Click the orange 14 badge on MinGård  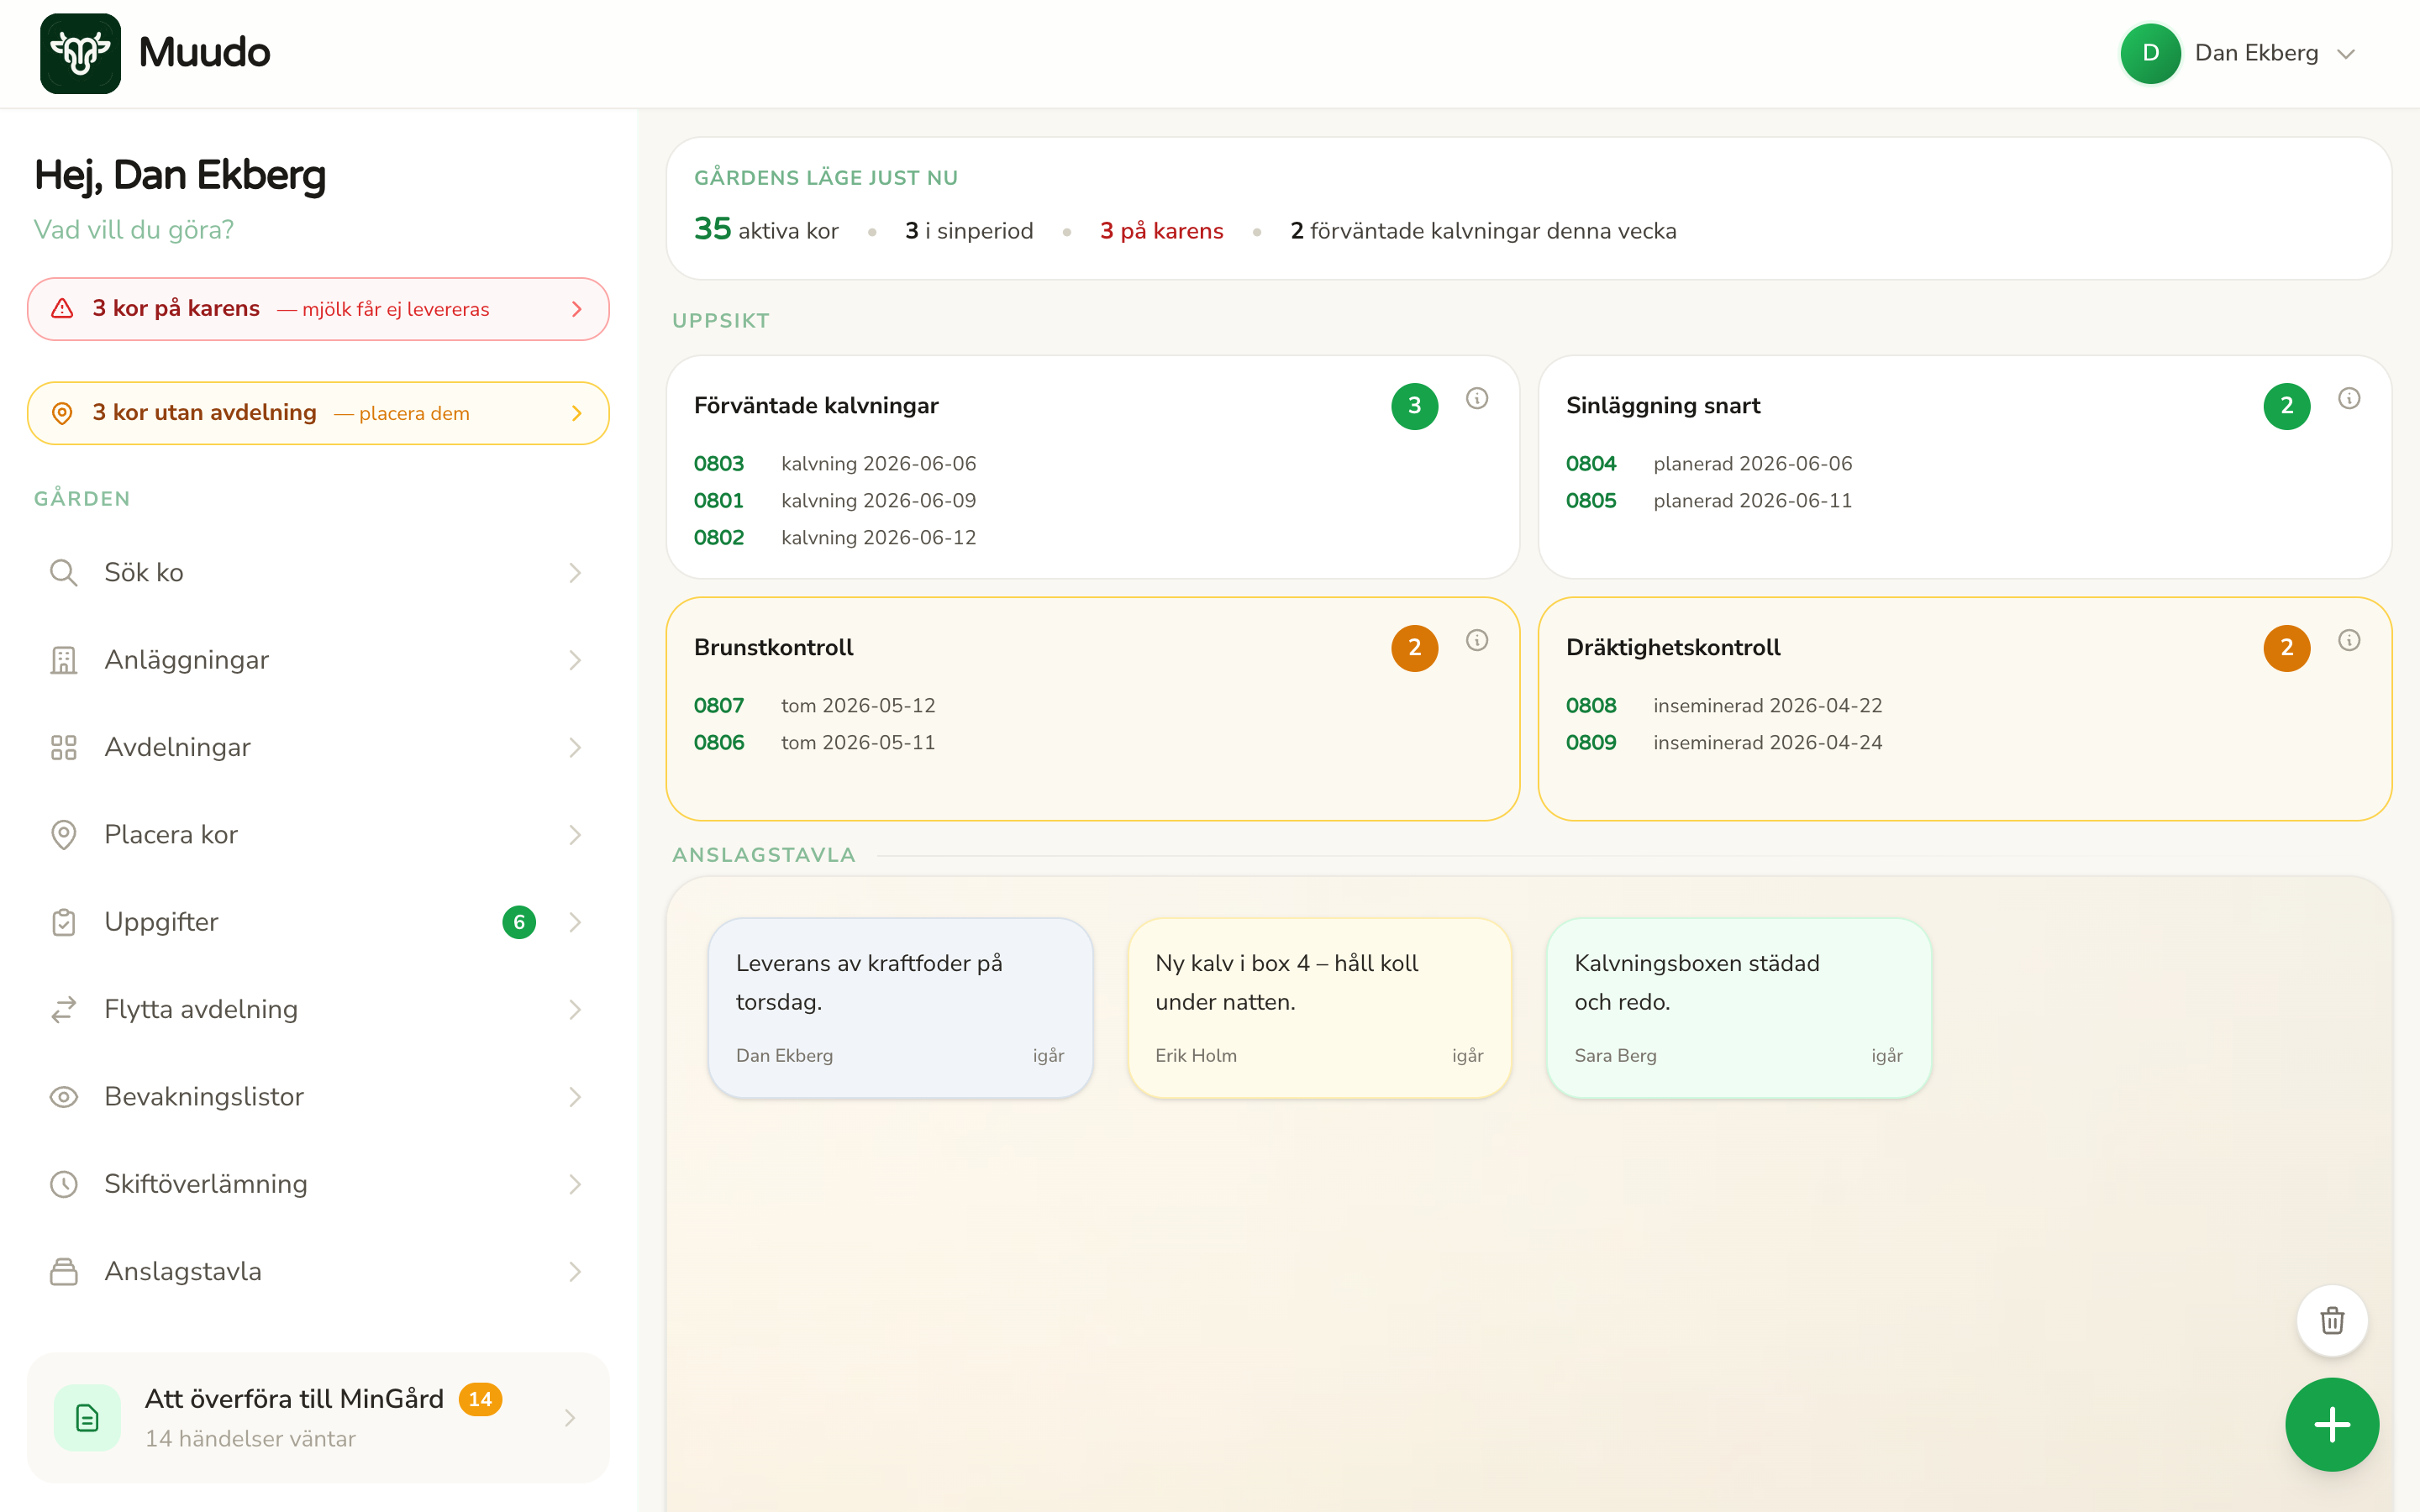tap(480, 1399)
